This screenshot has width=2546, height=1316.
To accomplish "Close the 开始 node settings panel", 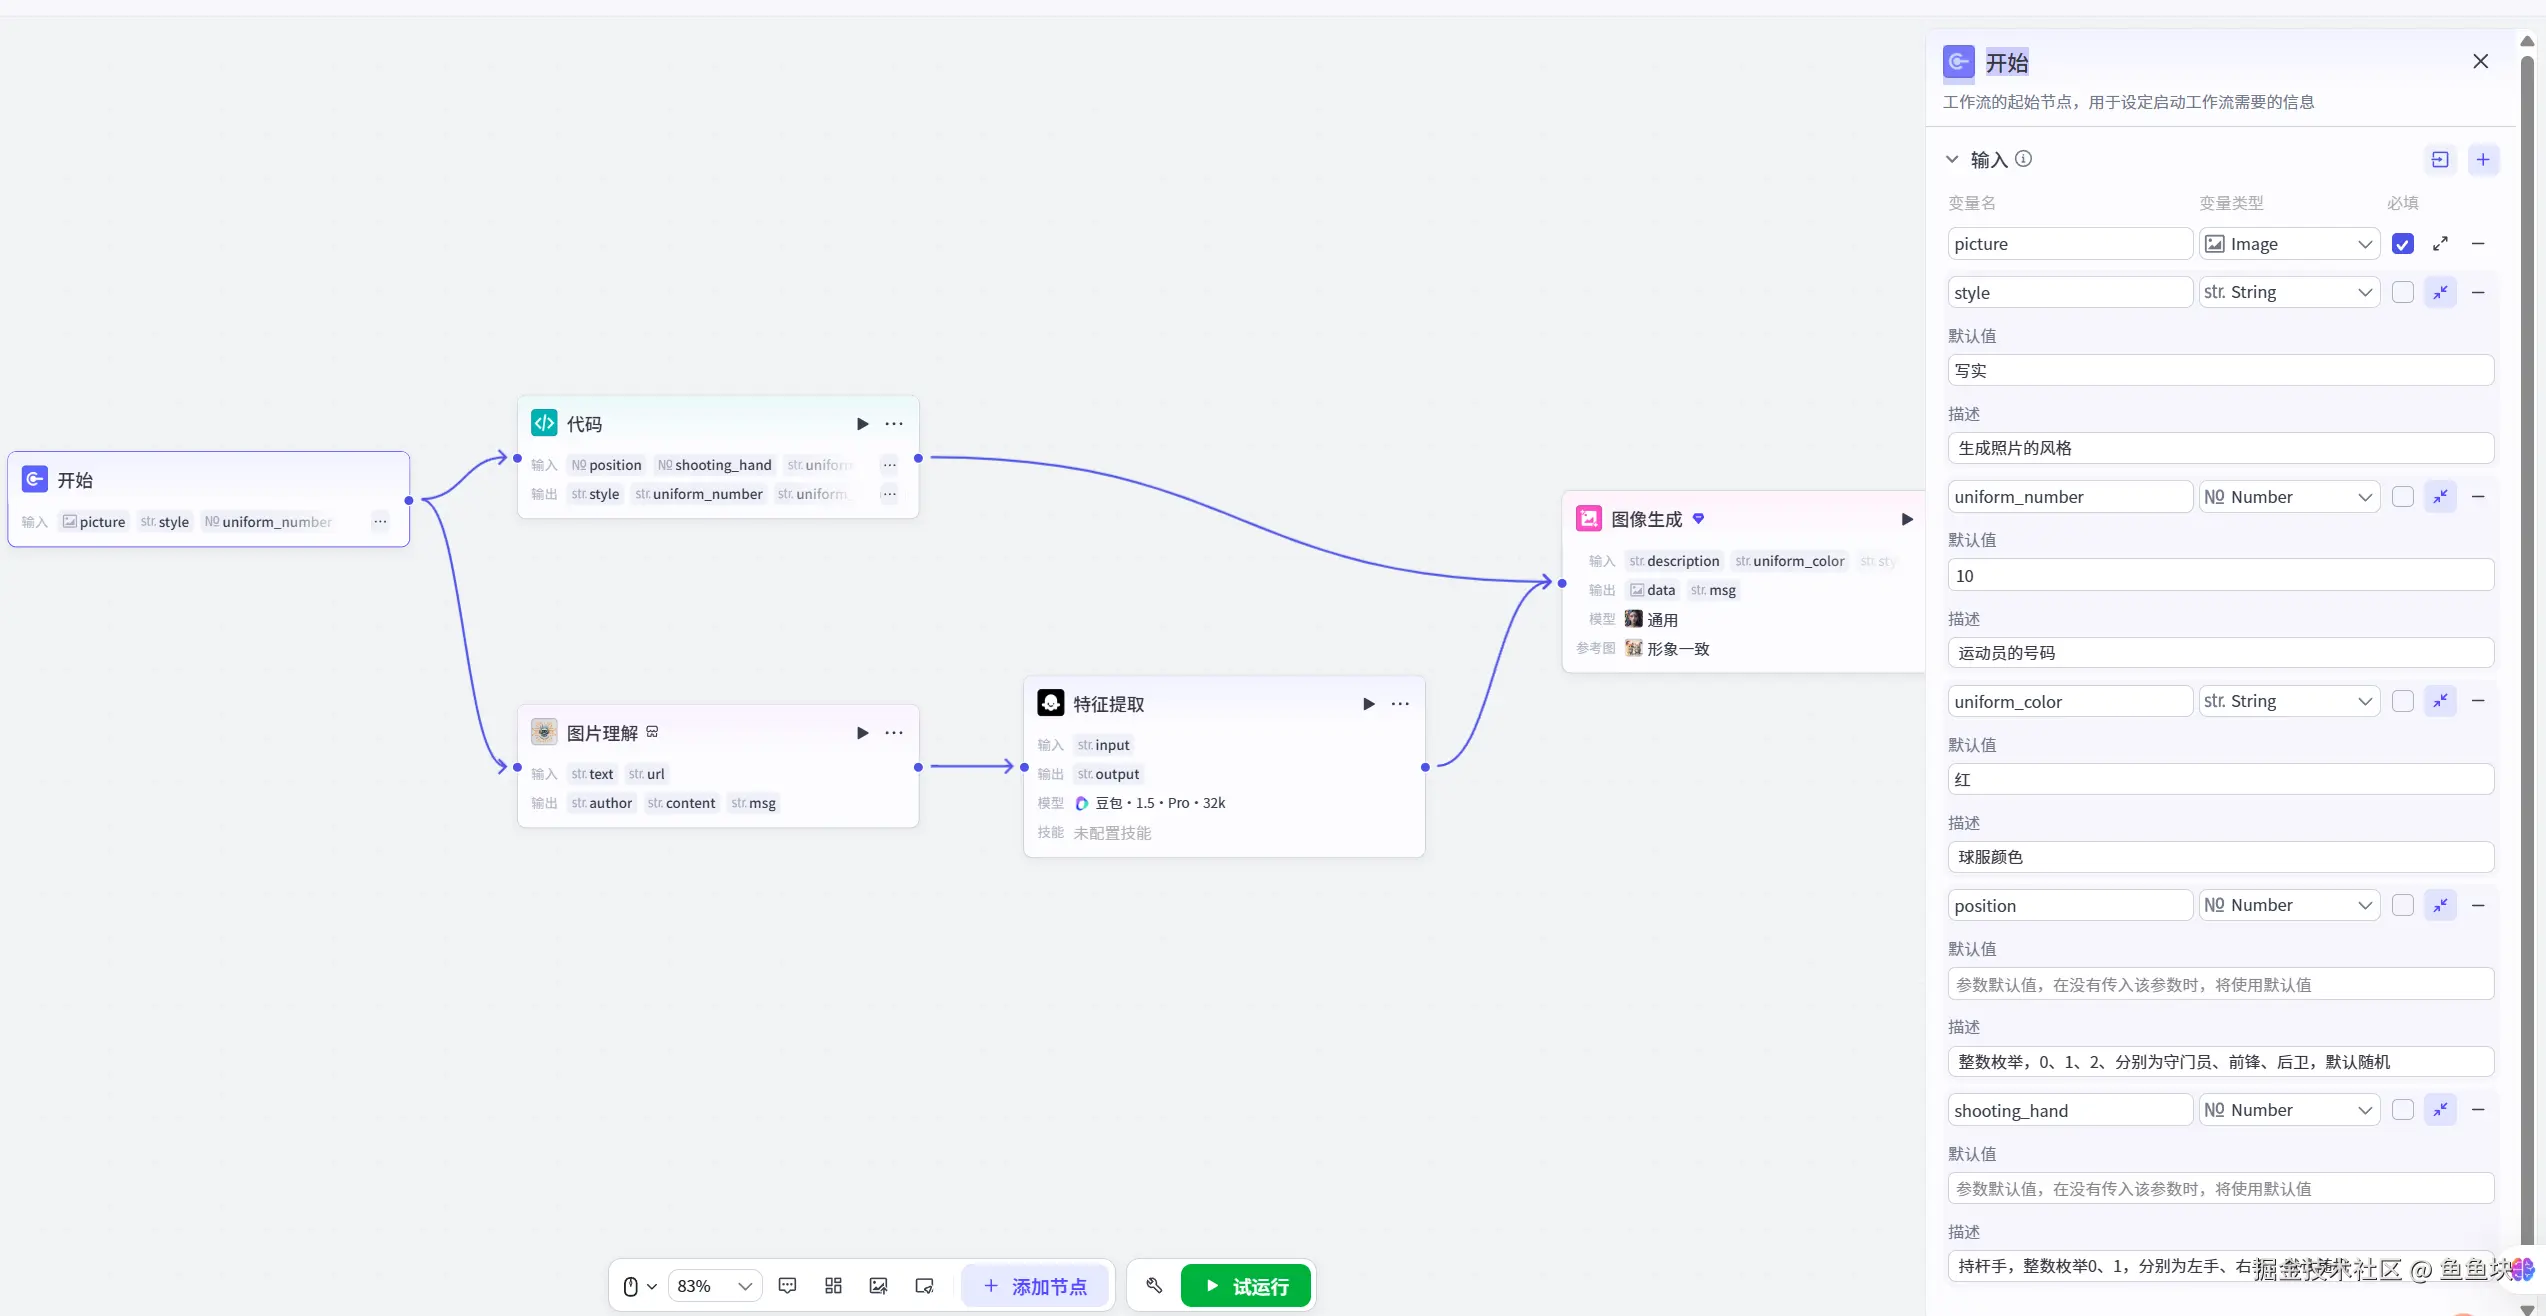I will click(2480, 62).
